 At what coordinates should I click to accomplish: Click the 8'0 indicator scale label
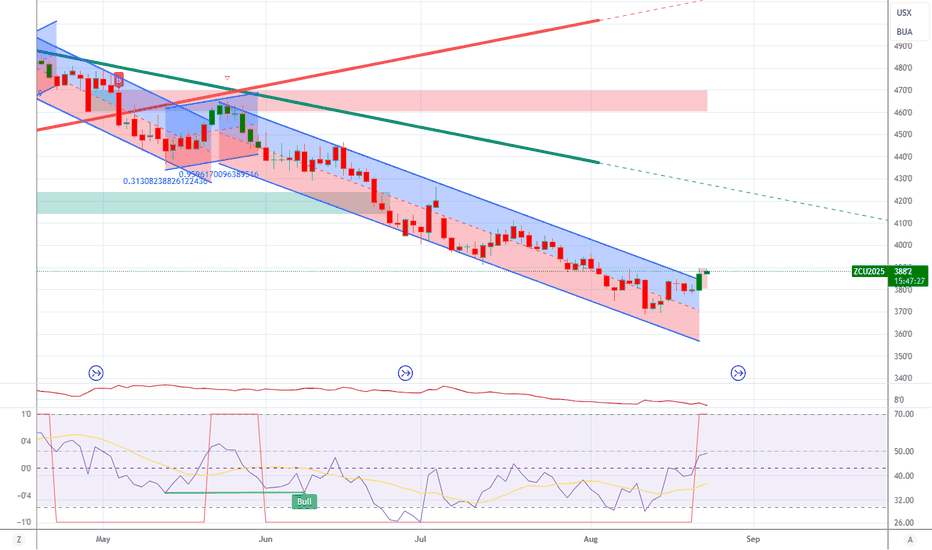(899, 400)
